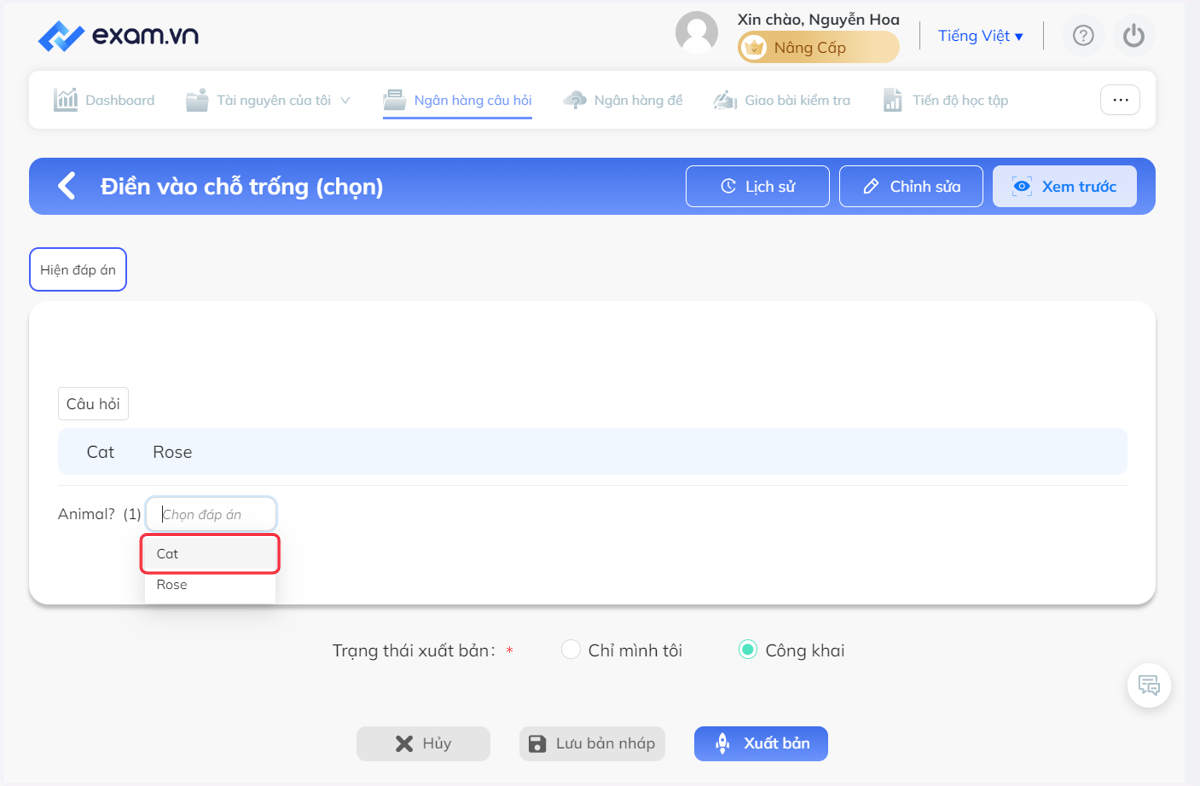Open the Chọn đáp án combo box
This screenshot has height=786, width=1200.
pos(211,514)
